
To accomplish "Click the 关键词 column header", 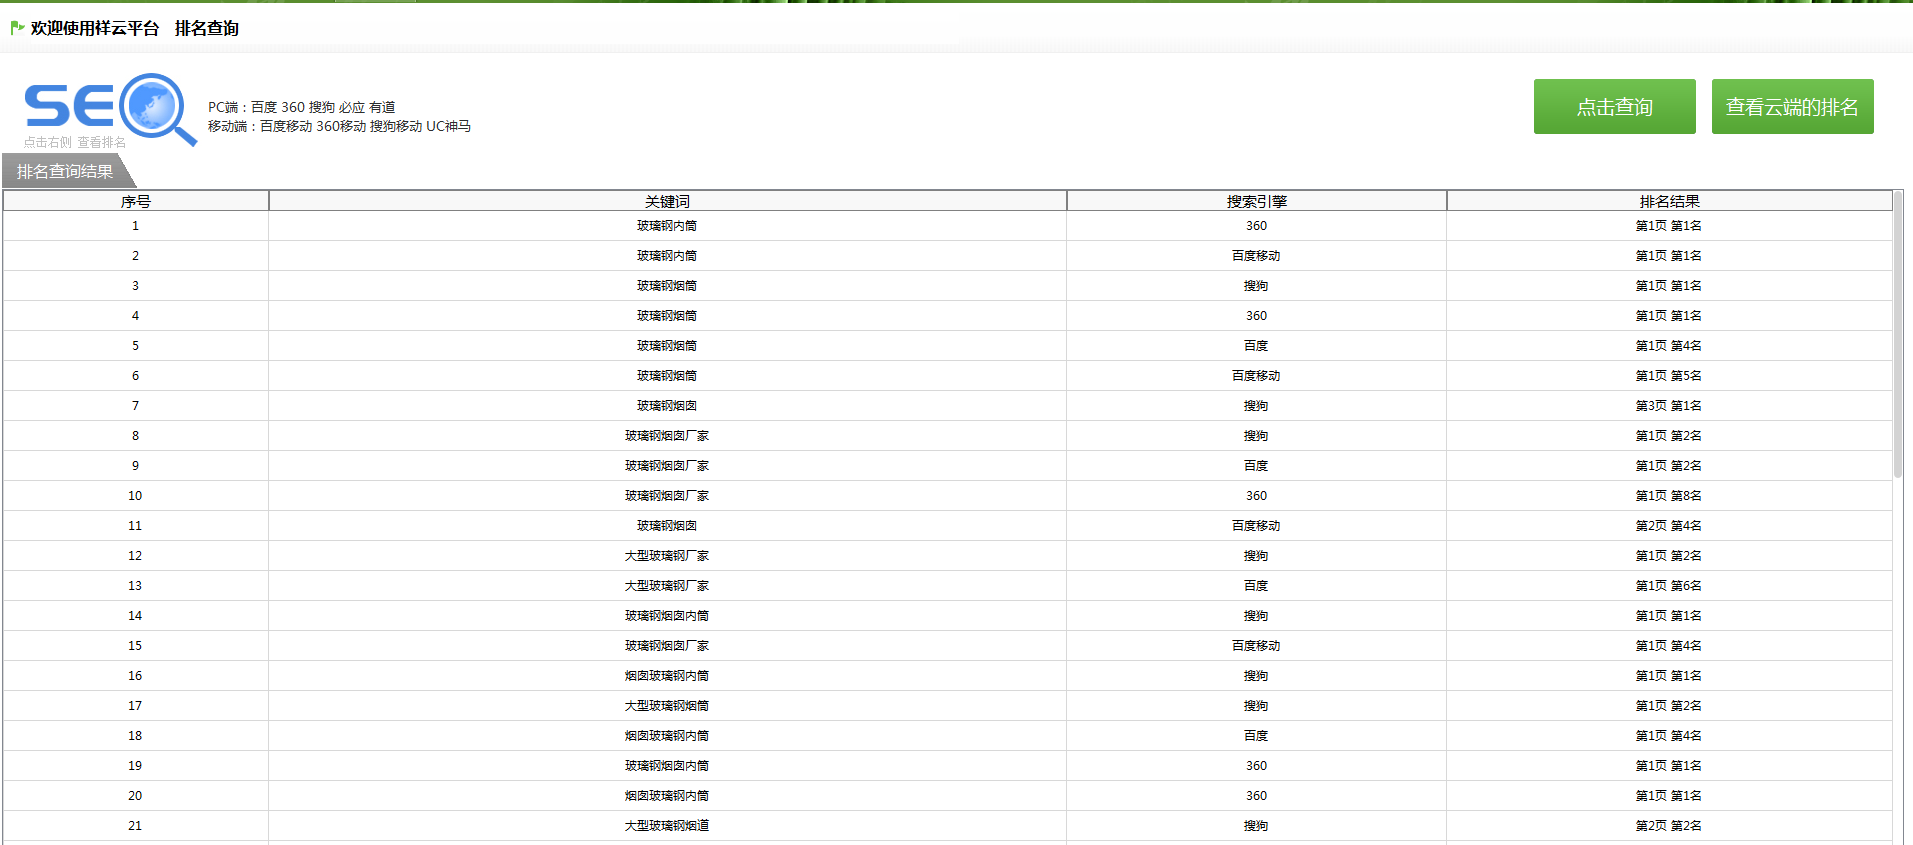I will pyautogui.click(x=667, y=201).
